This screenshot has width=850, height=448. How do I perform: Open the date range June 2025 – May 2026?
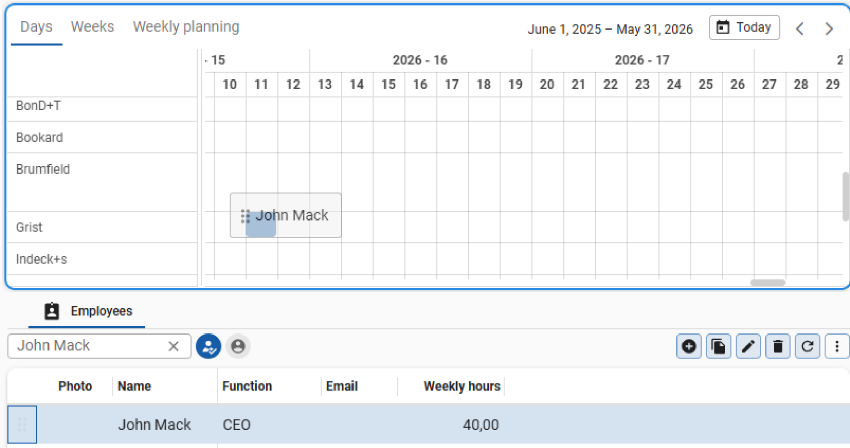point(610,29)
